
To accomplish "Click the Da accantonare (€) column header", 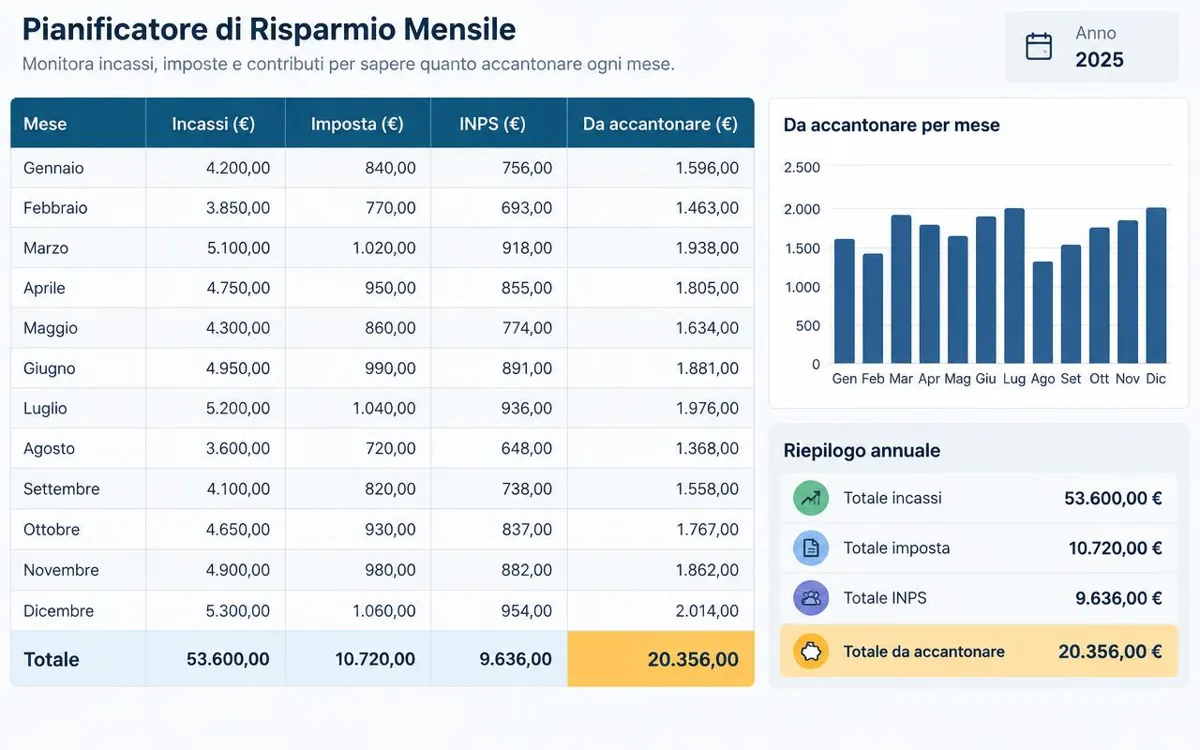I will pyautogui.click(x=661, y=124).
